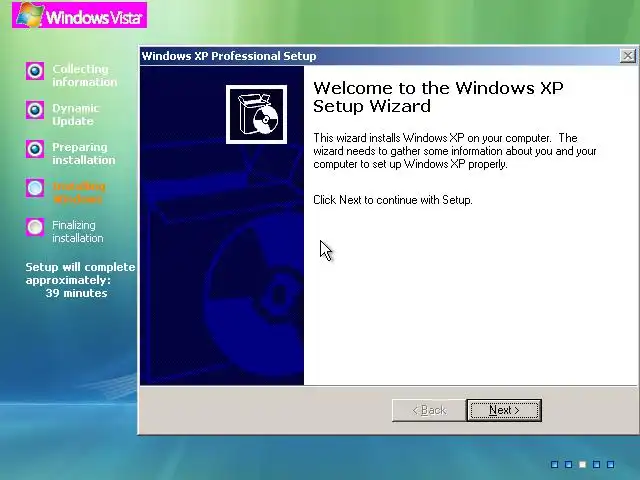Screen dimensions: 640x480
Task: Click the highlighted white progress square at bottom right
Action: click(582, 464)
